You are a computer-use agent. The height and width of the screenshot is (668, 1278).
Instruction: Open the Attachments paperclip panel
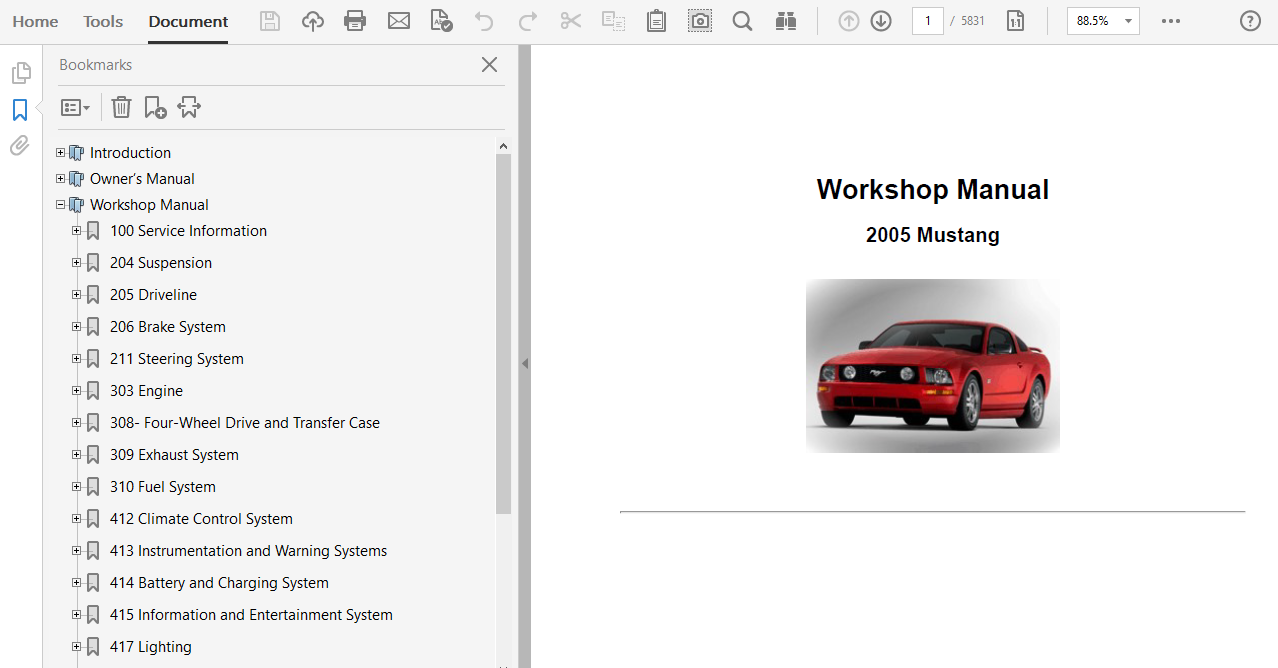[20, 146]
